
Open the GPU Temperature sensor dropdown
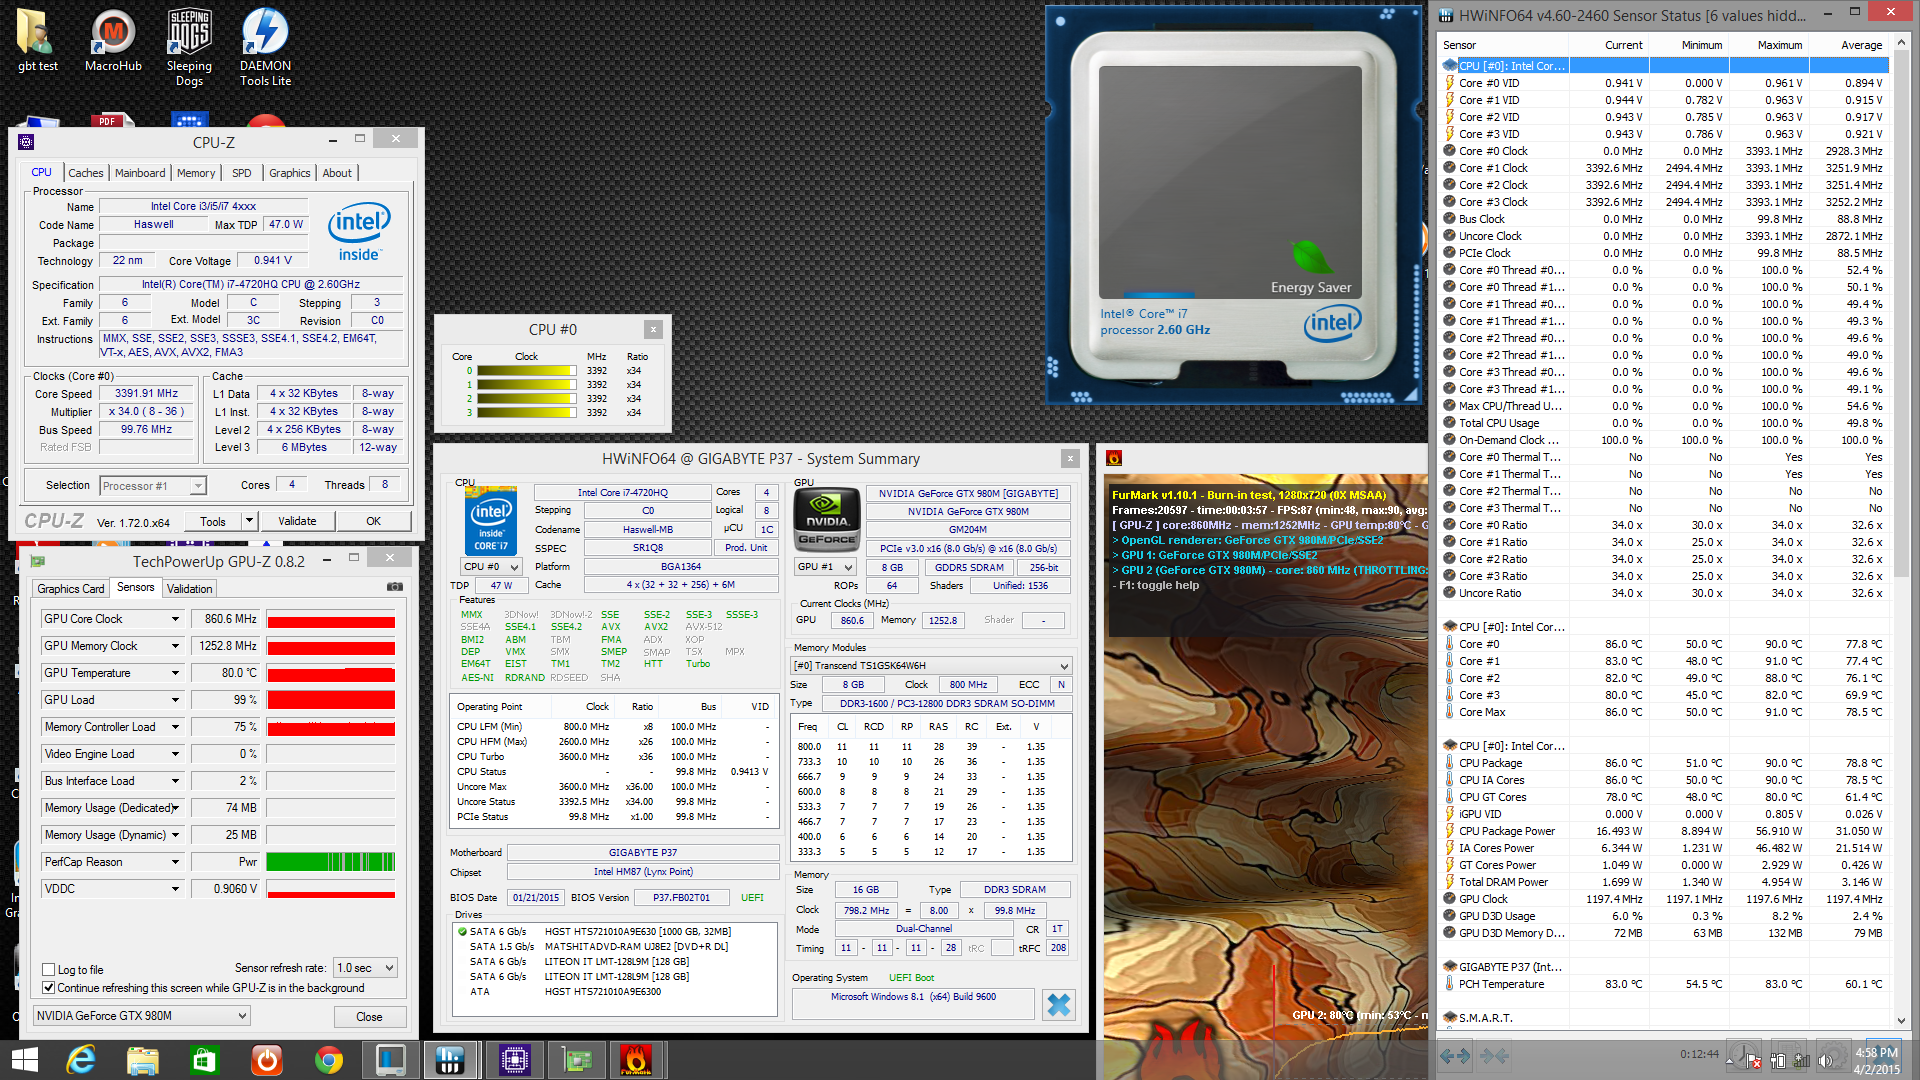(175, 673)
